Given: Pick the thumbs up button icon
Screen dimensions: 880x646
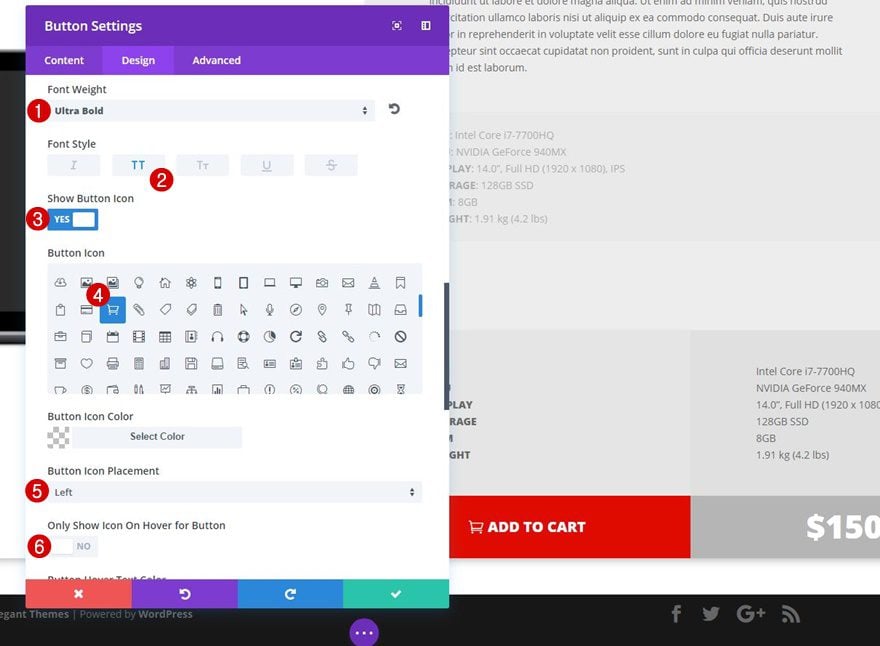Looking at the screenshot, I should (348, 364).
